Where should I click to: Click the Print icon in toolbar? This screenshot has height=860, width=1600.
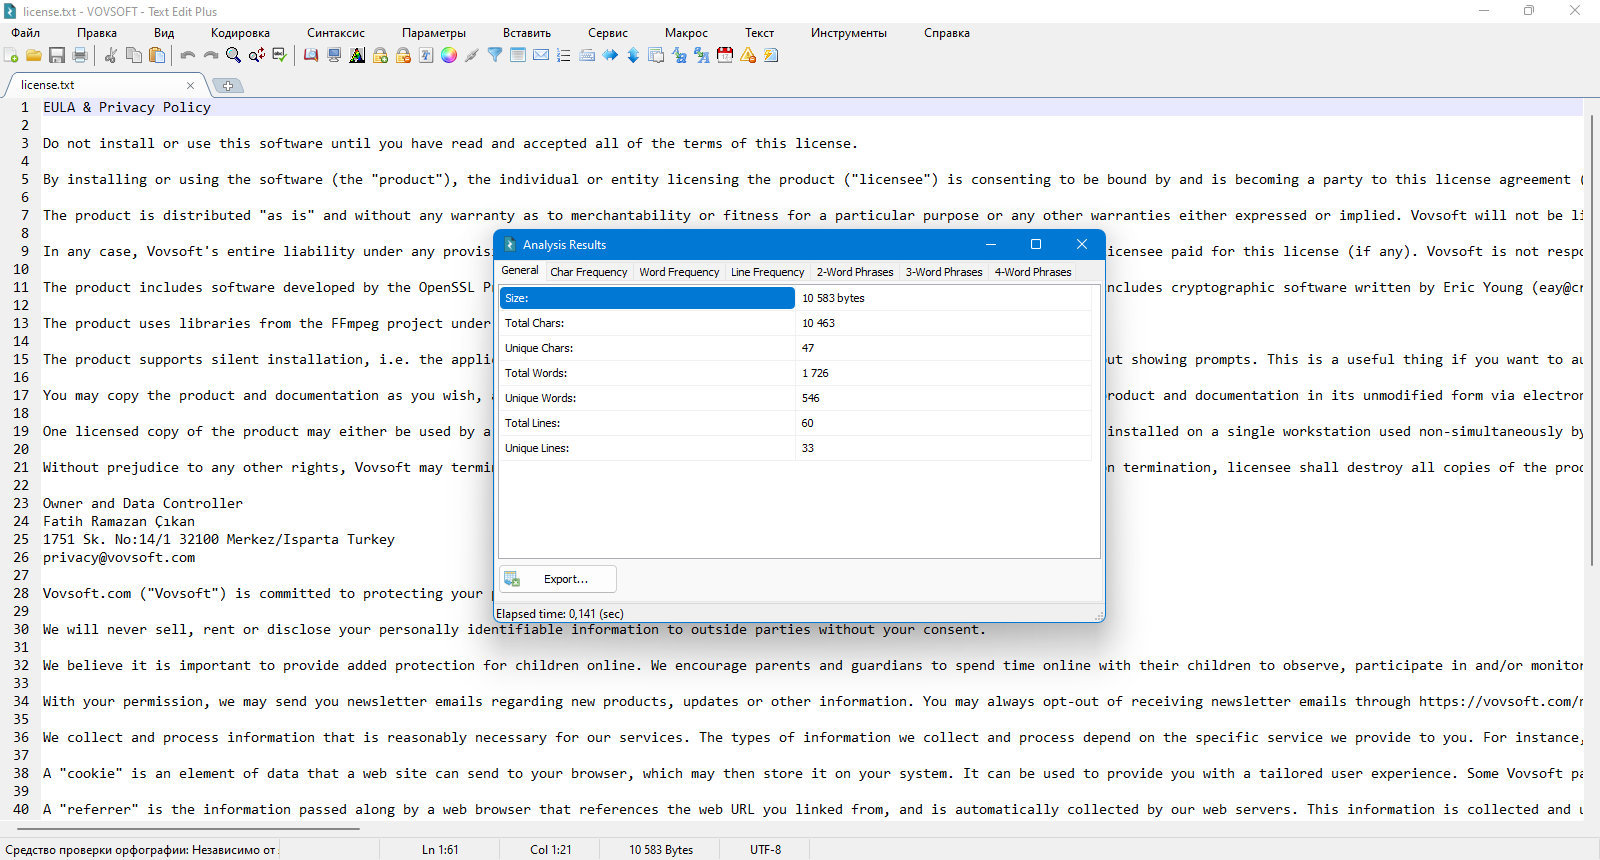click(80, 56)
